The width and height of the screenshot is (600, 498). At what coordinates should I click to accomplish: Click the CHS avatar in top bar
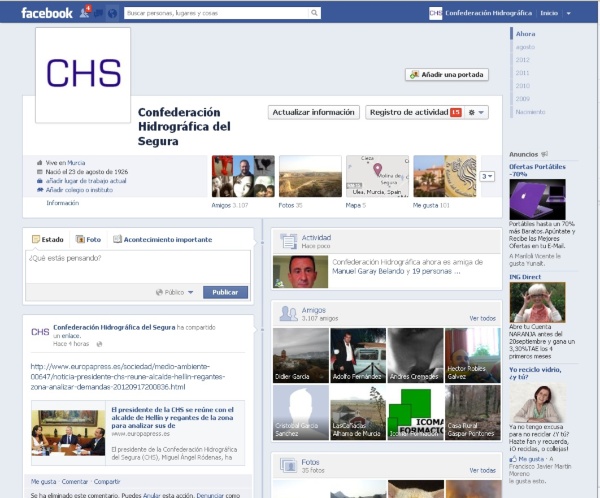[435, 13]
